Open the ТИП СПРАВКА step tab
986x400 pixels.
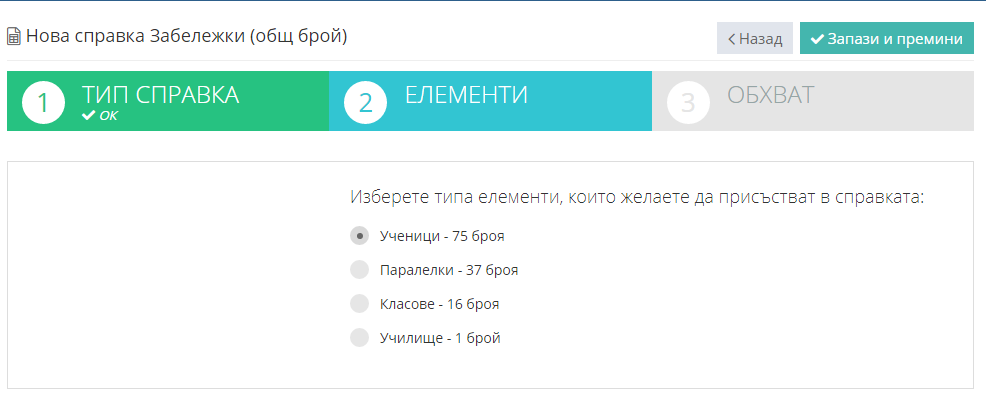[x=168, y=101]
